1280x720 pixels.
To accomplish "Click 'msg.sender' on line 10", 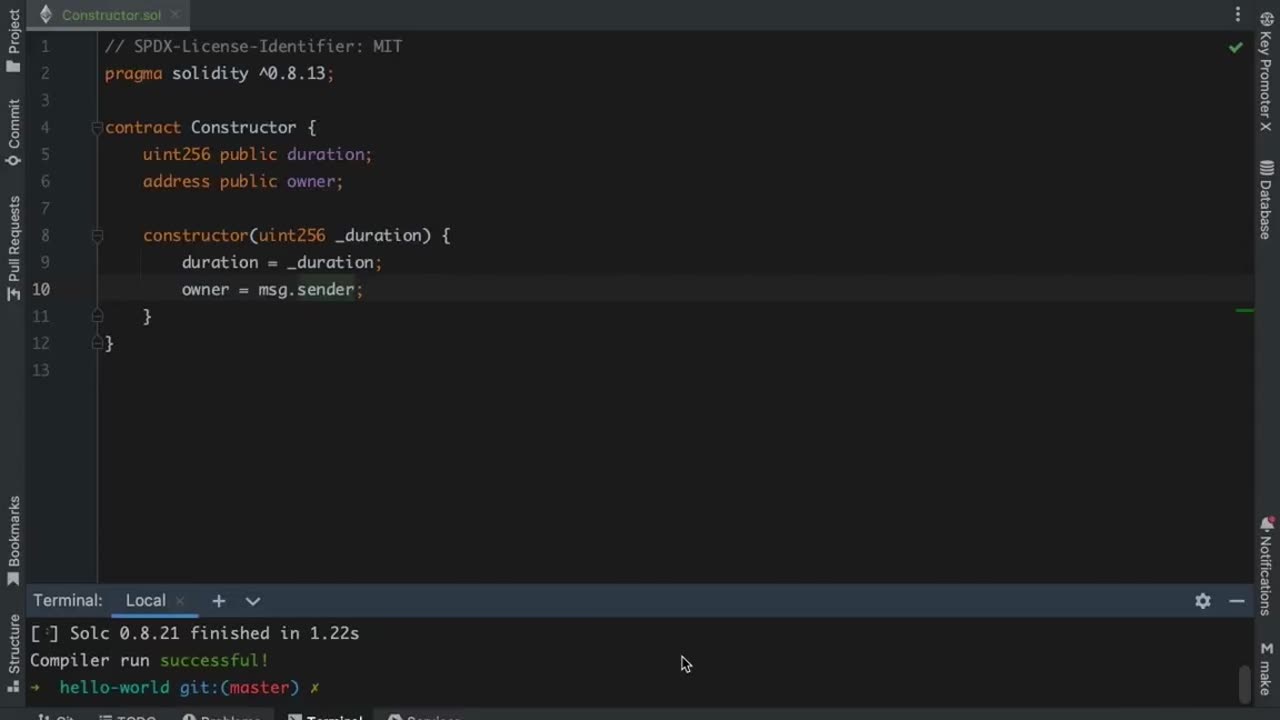I will (306, 289).
